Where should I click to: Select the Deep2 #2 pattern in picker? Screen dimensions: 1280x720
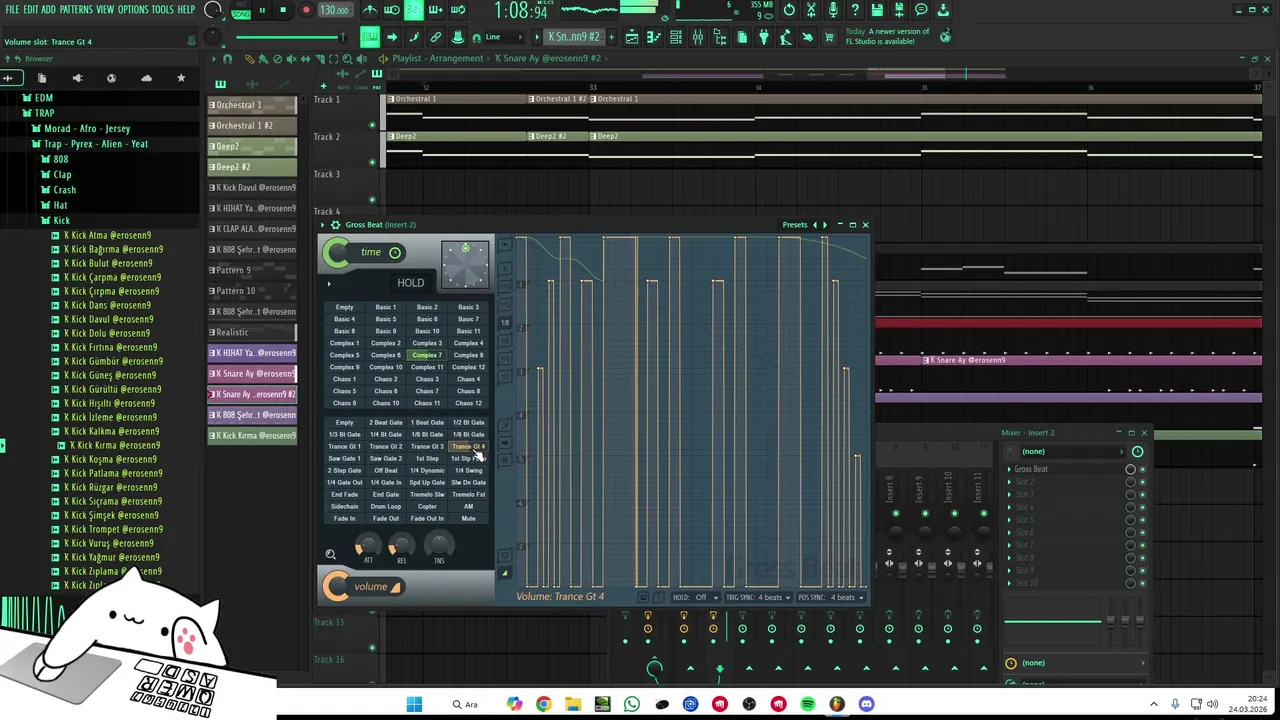(252, 167)
